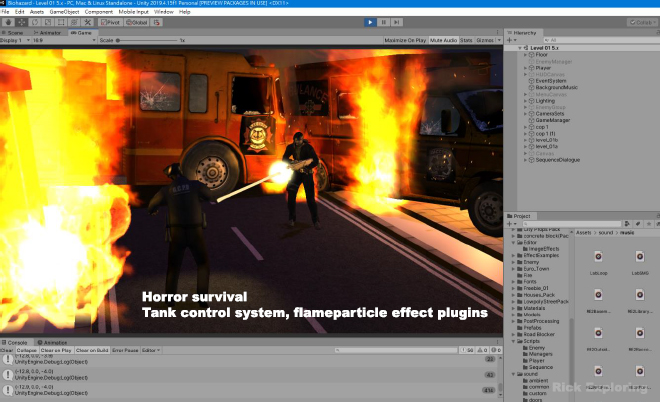Viewport: 660px width, 402px height.
Task: Click the Clear button in Console
Action: click(7, 351)
